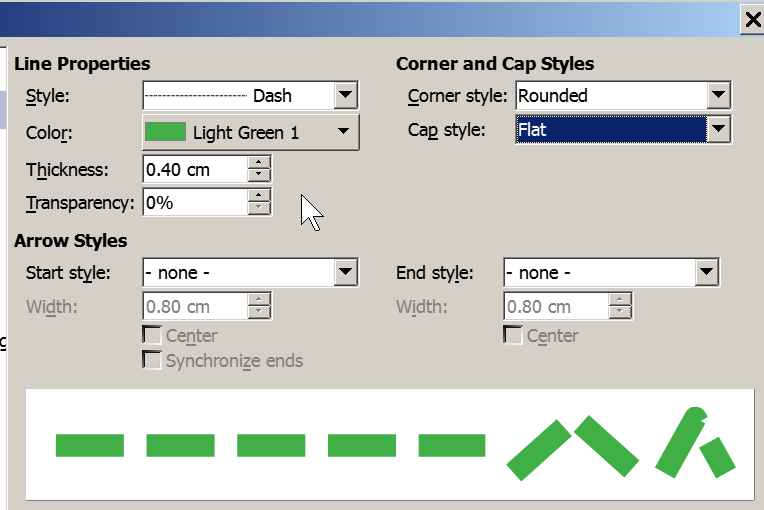Screen dimensions: 764x510
Task: Click into the Thickness 0.40 cm field
Action: pos(196,170)
